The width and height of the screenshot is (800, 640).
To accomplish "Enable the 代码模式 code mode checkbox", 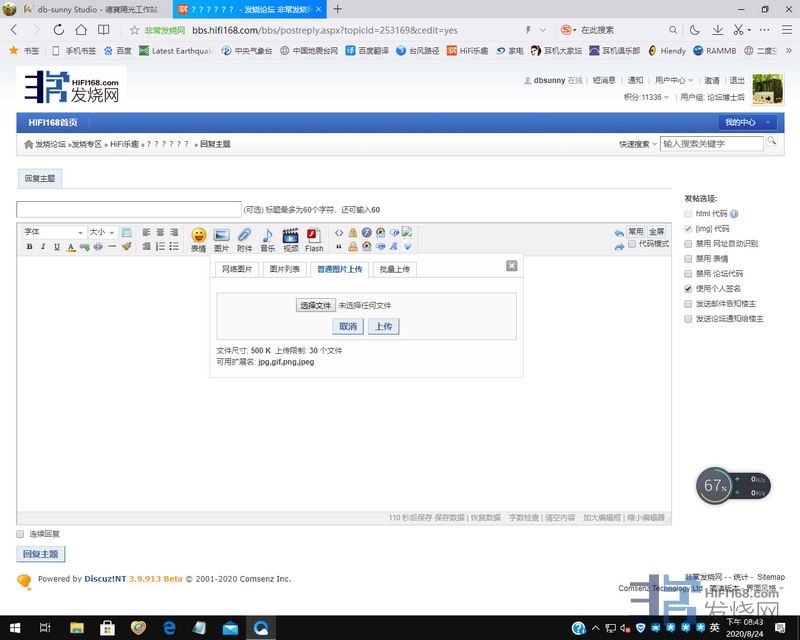I will click(x=632, y=244).
